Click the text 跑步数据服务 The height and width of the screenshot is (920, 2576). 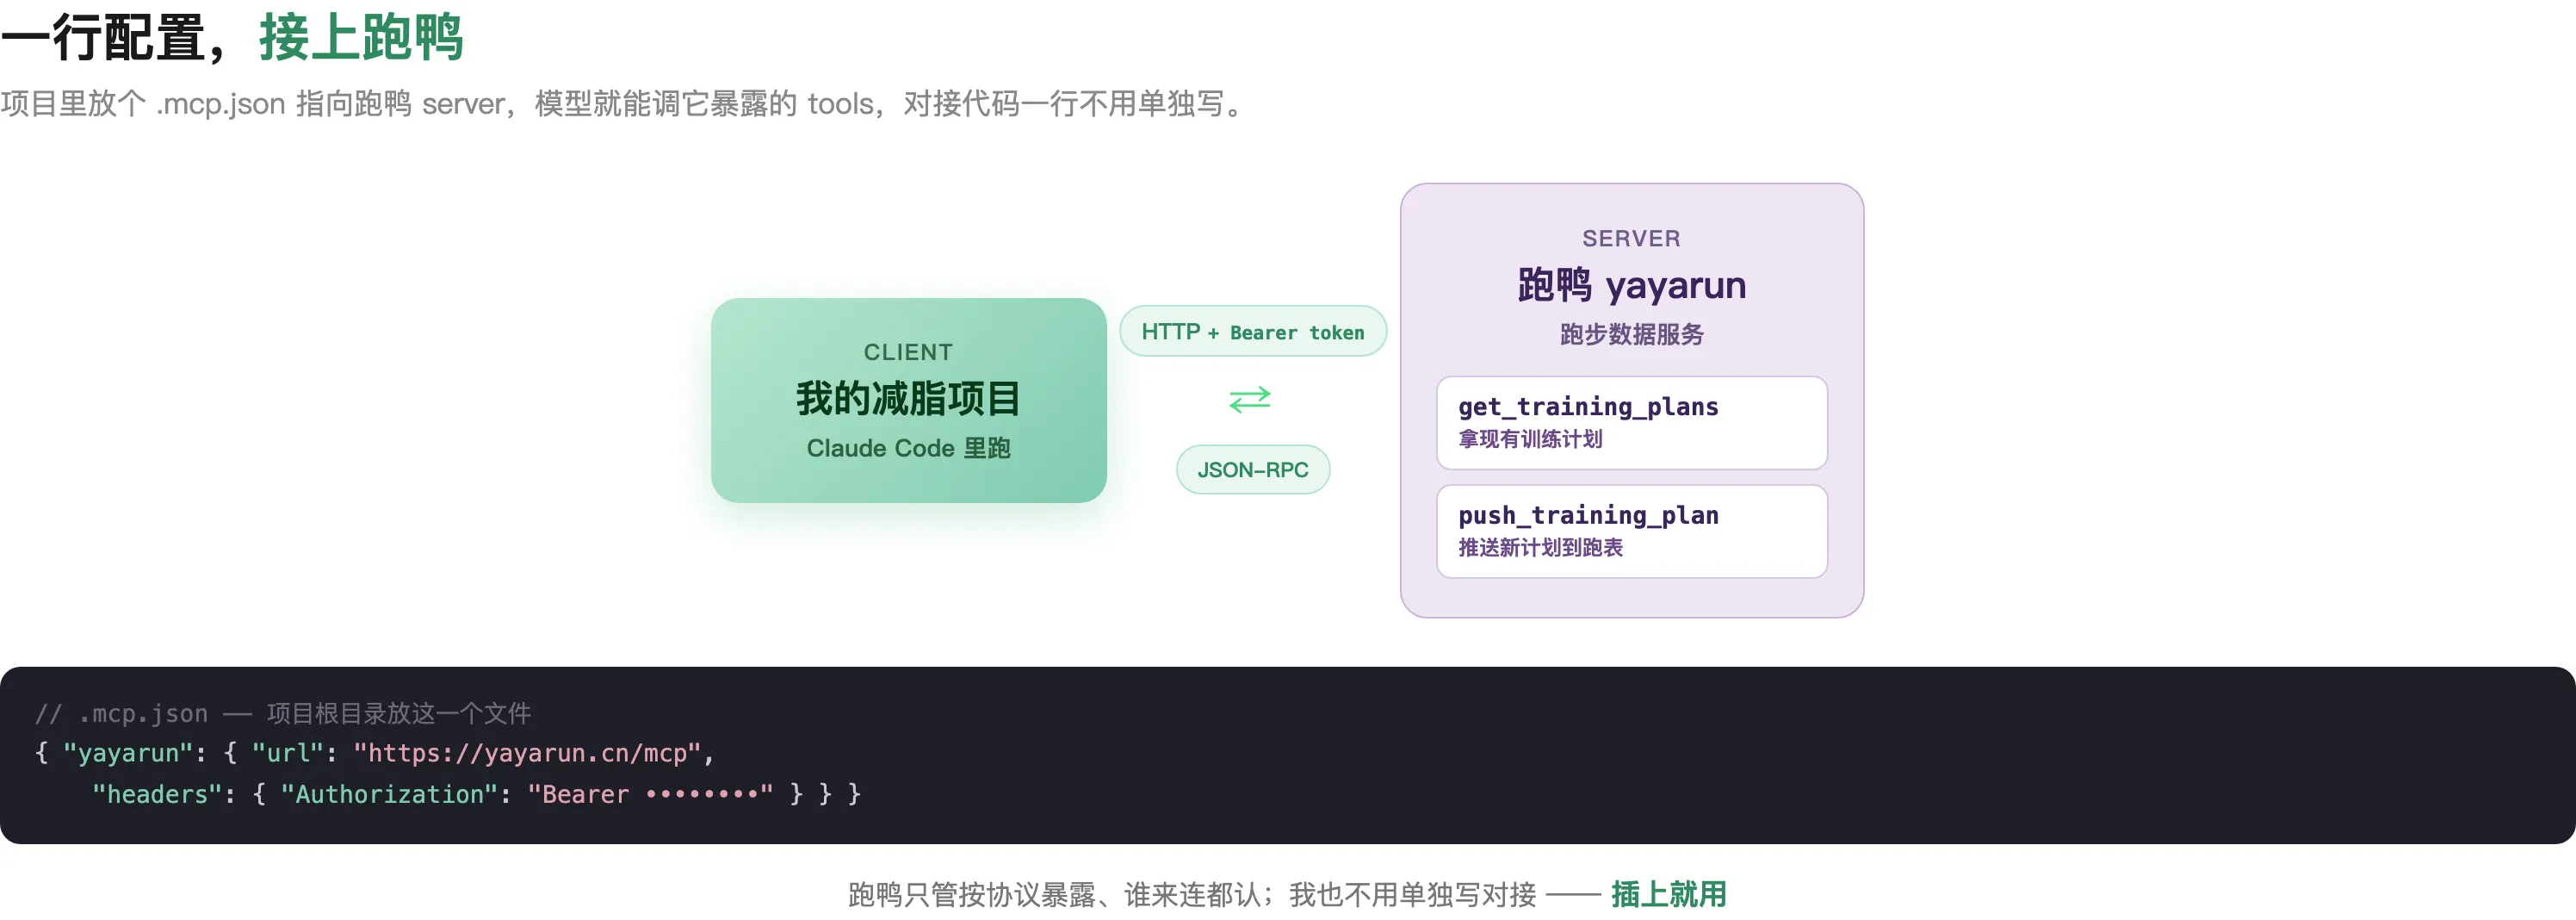pyautogui.click(x=1631, y=334)
